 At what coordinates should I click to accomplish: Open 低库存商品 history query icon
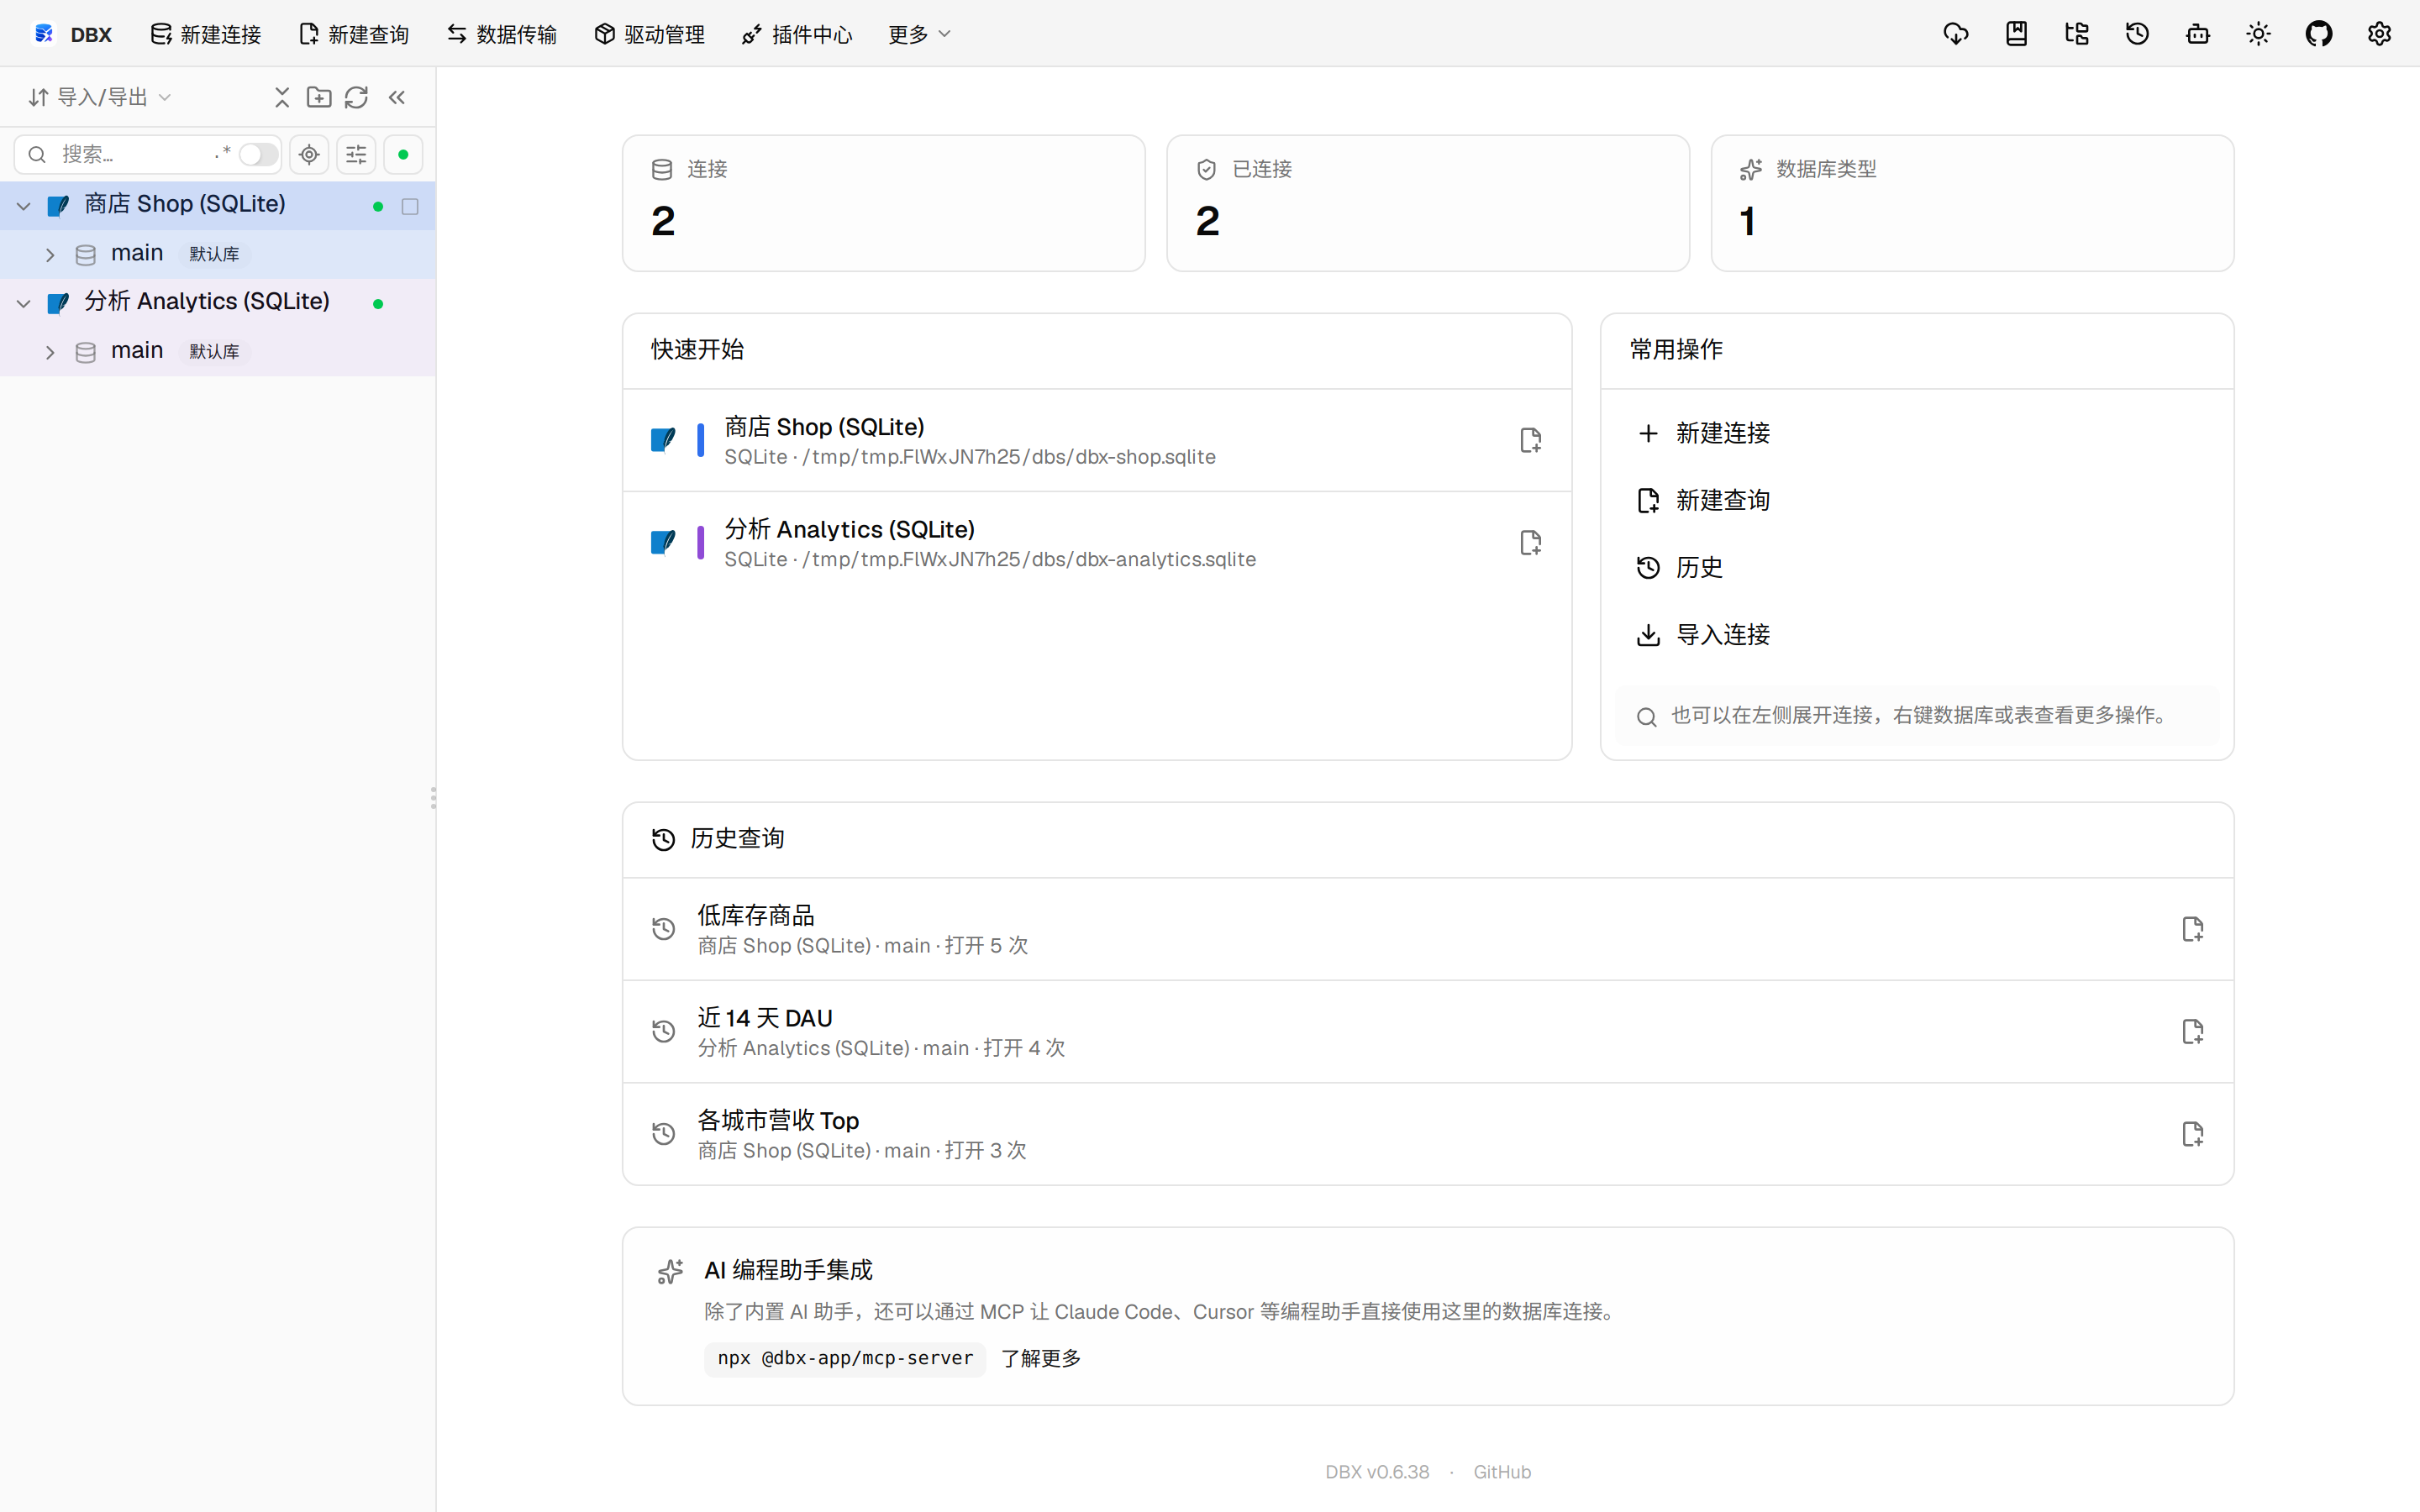(2192, 929)
